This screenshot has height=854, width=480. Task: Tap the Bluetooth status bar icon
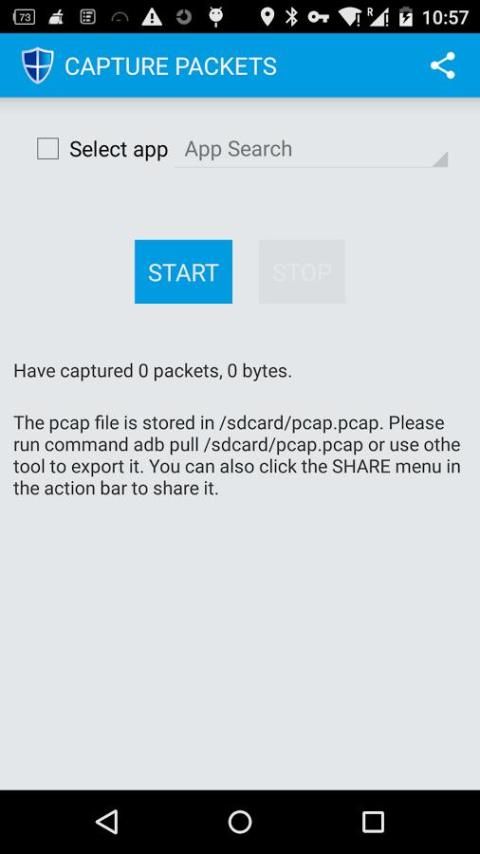[292, 17]
